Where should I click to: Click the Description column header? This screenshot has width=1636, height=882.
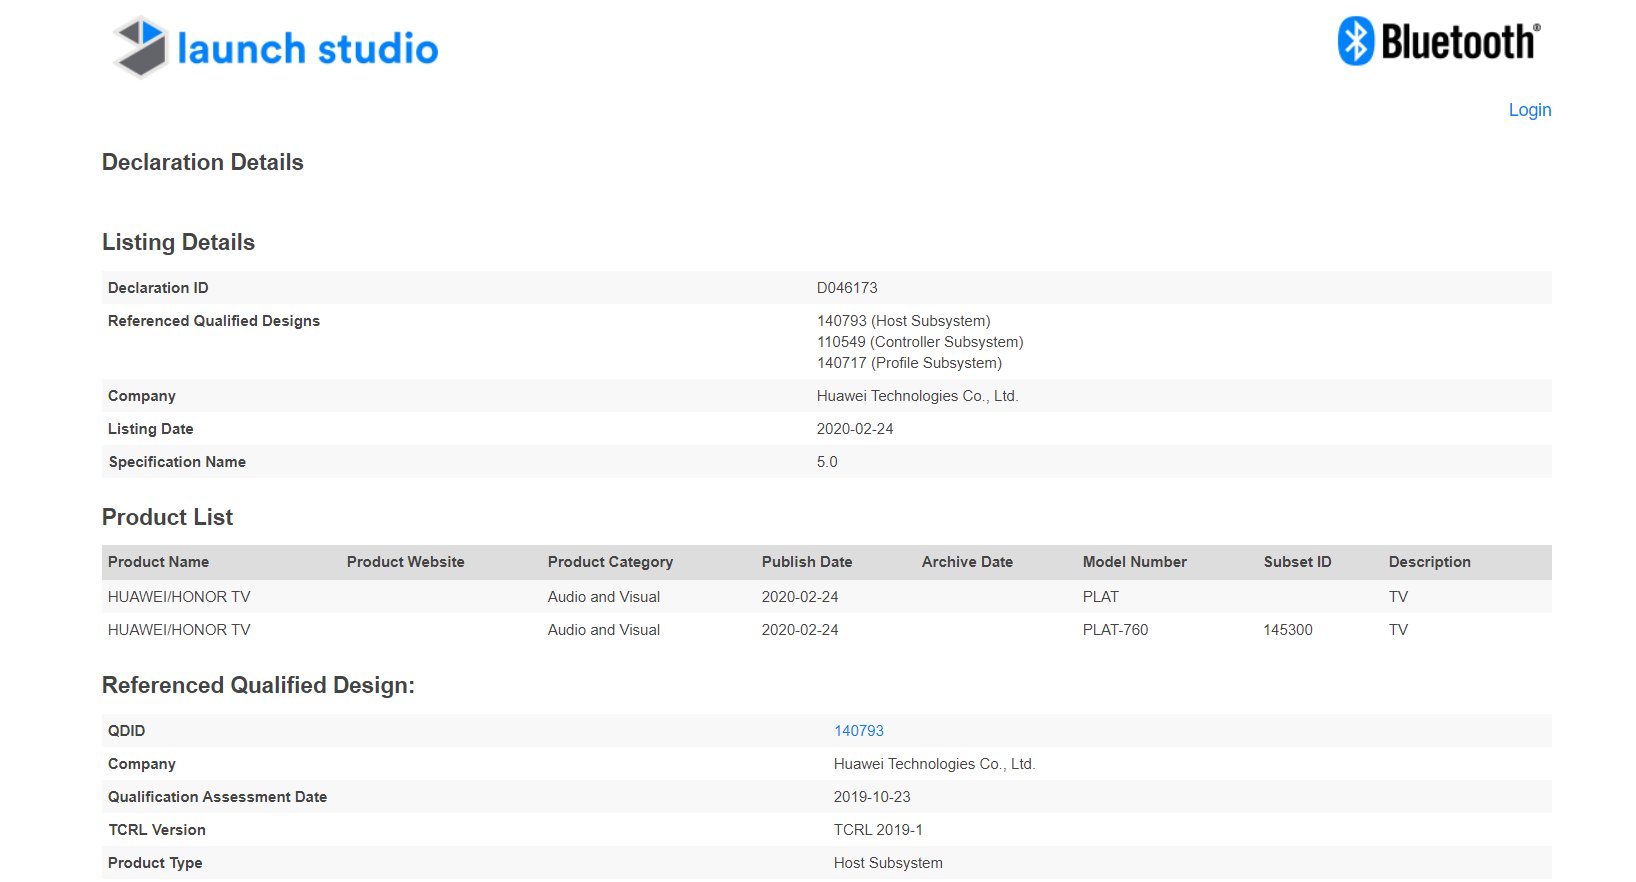tap(1430, 562)
